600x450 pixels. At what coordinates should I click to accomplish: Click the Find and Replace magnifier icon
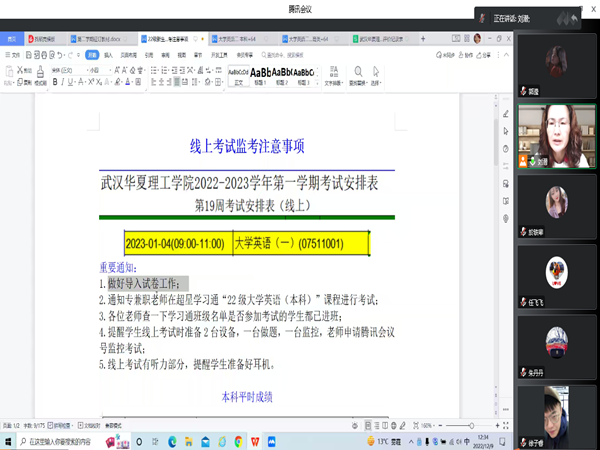point(358,72)
